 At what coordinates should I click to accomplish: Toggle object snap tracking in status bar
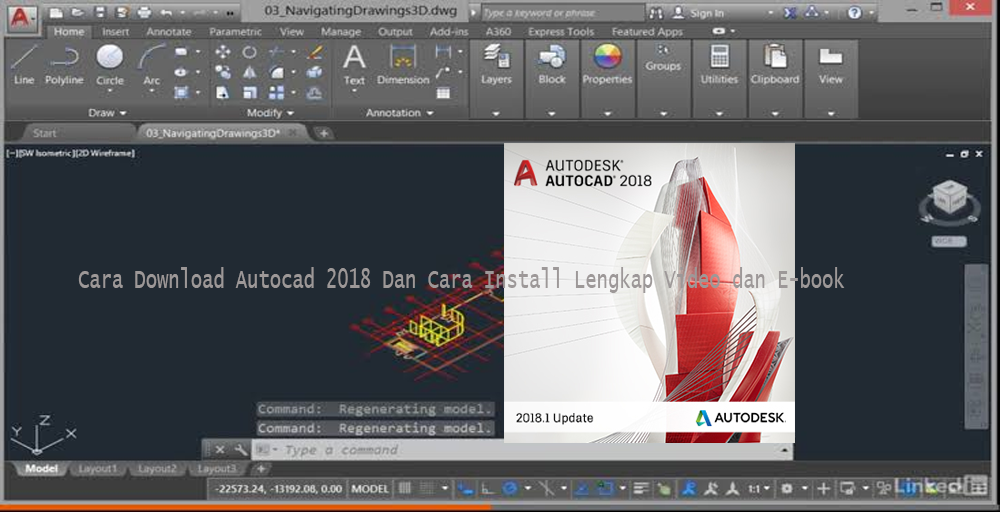pos(582,489)
